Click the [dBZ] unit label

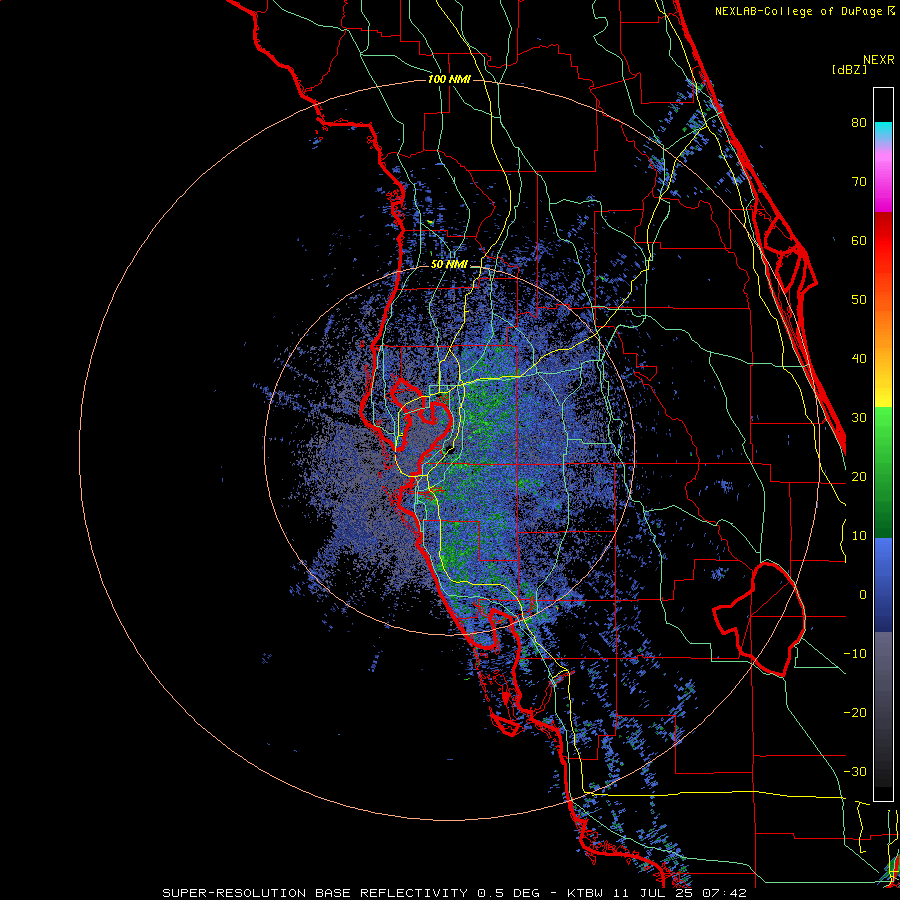[x=849, y=69]
